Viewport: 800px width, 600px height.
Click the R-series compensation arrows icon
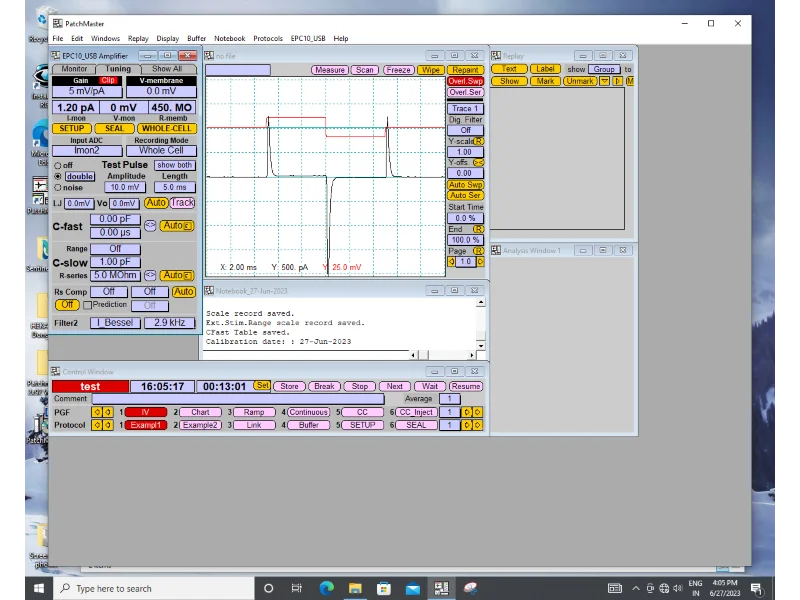click(150, 275)
